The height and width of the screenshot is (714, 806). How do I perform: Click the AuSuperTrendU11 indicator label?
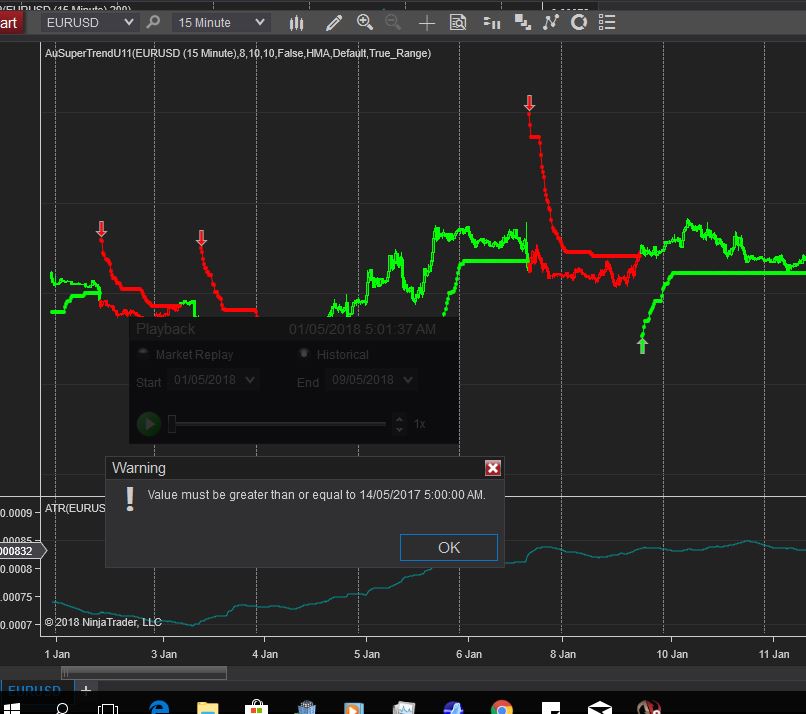tap(237, 53)
